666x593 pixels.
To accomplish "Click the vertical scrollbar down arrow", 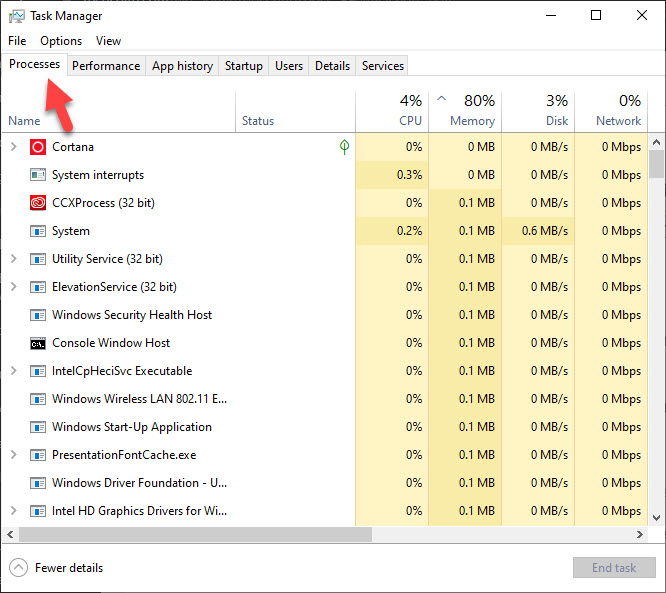I will tap(657, 517).
